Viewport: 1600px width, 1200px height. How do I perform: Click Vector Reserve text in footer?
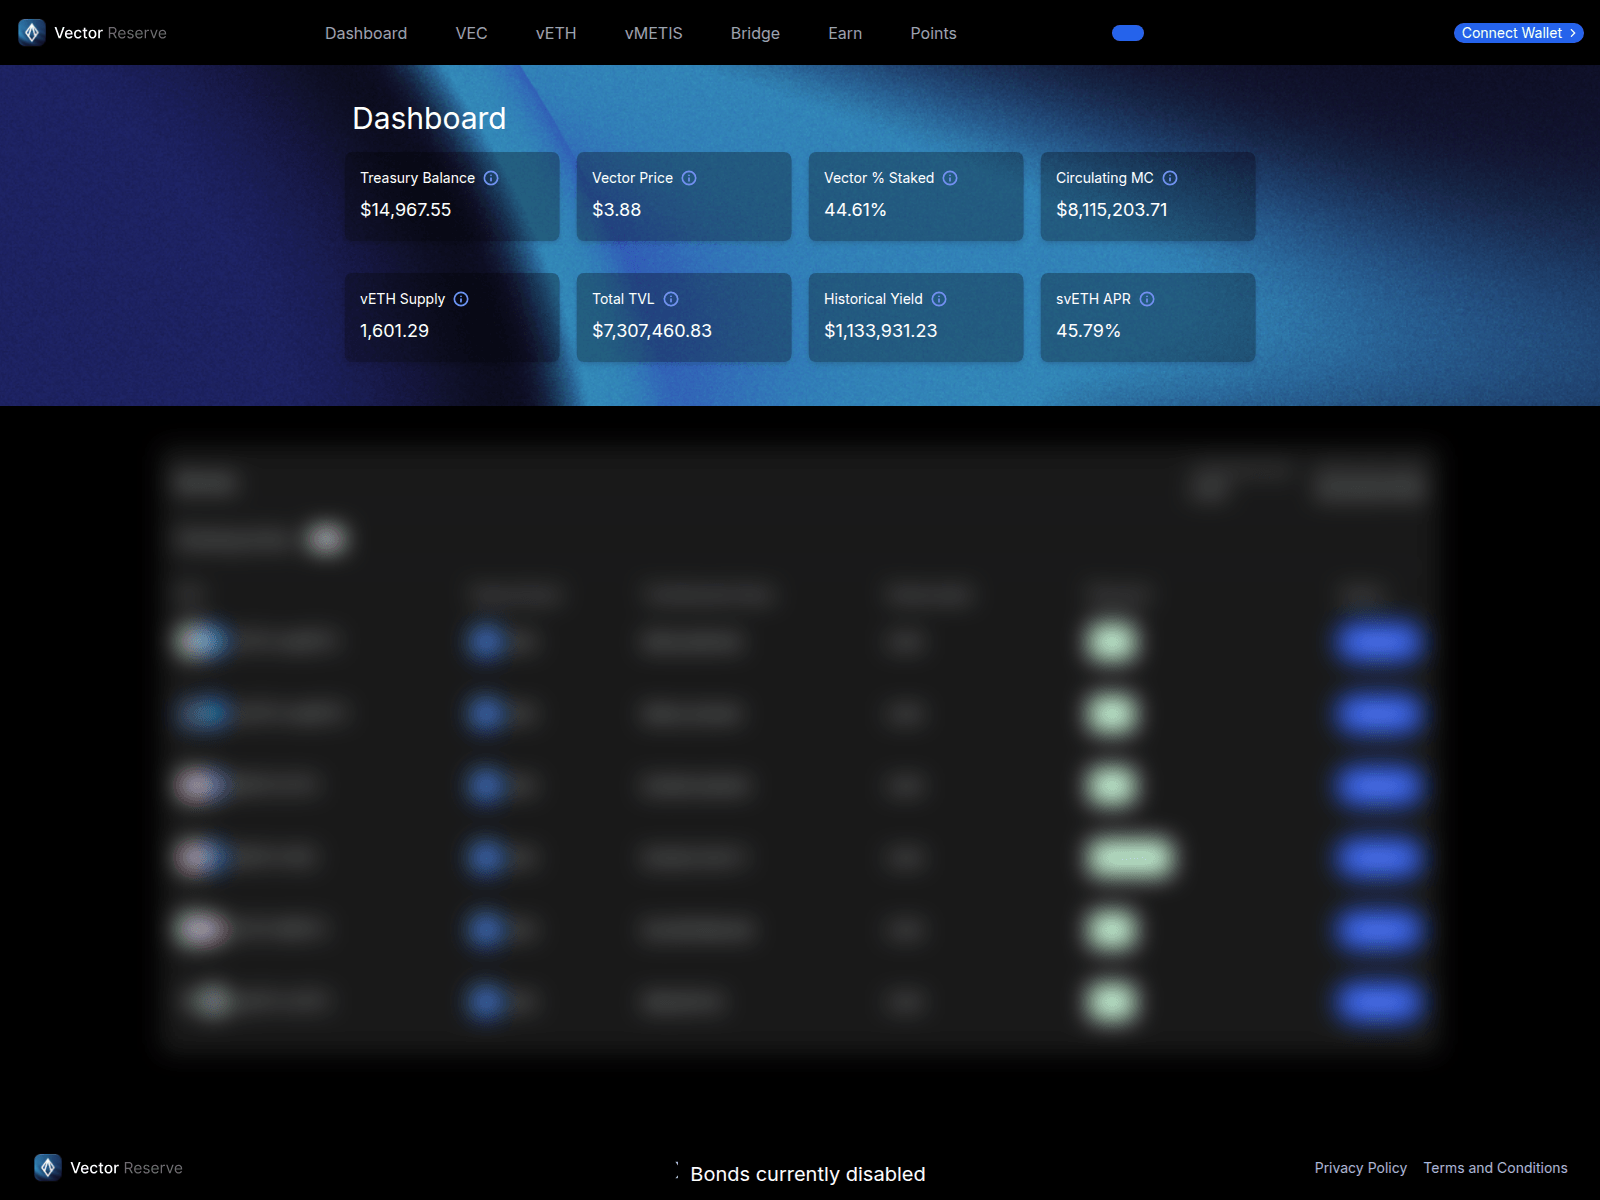coord(126,1168)
